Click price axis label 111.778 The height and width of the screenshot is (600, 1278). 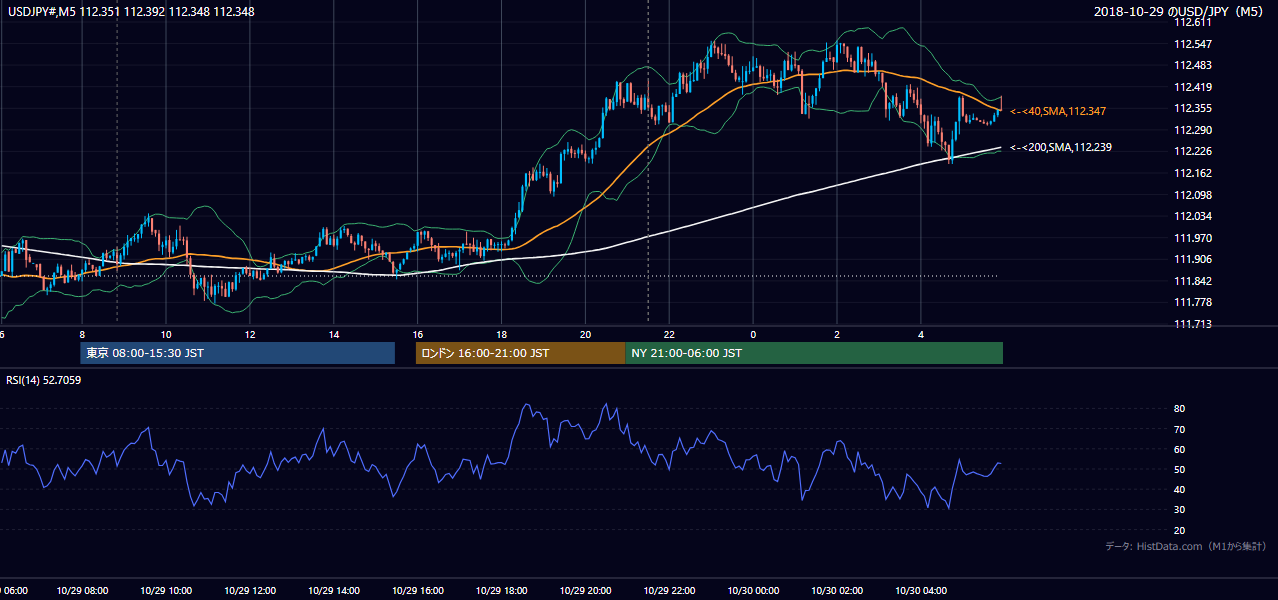(x=1193, y=302)
